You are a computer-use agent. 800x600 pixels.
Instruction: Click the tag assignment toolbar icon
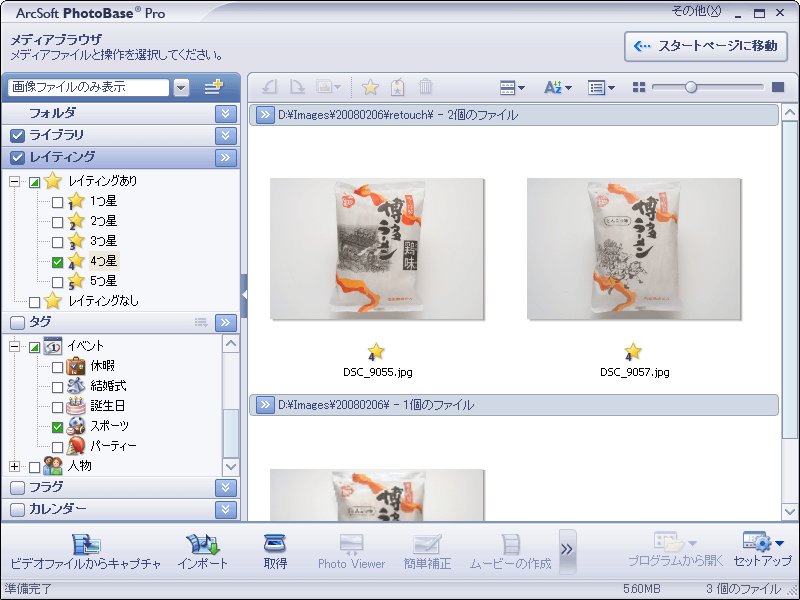[x=397, y=87]
